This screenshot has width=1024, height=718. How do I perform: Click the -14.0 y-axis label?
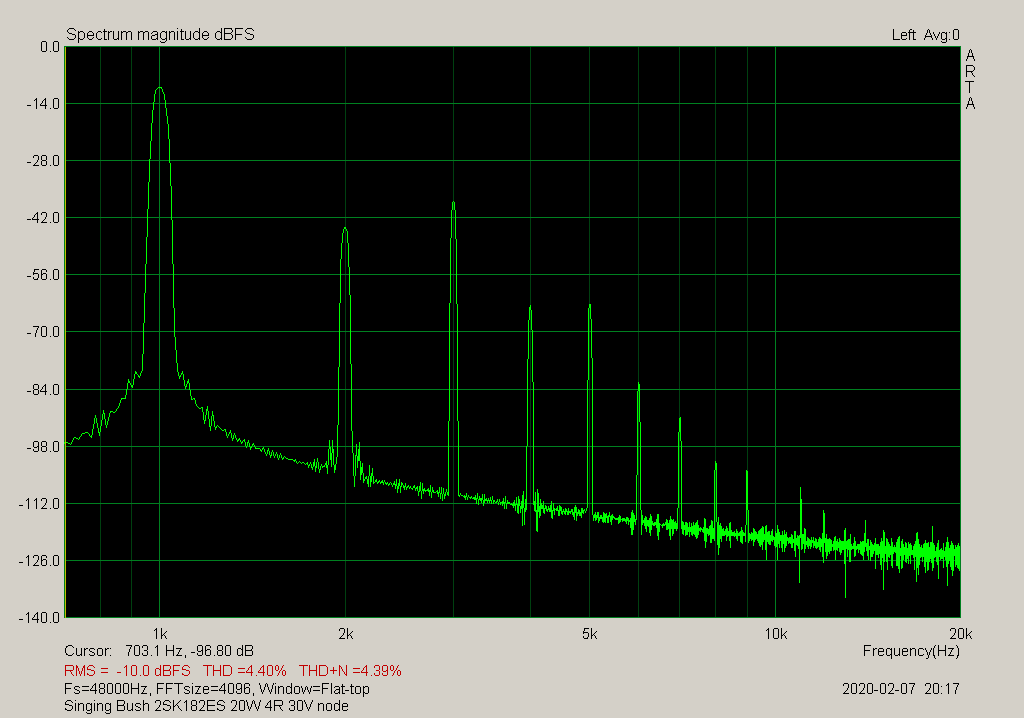[43, 104]
